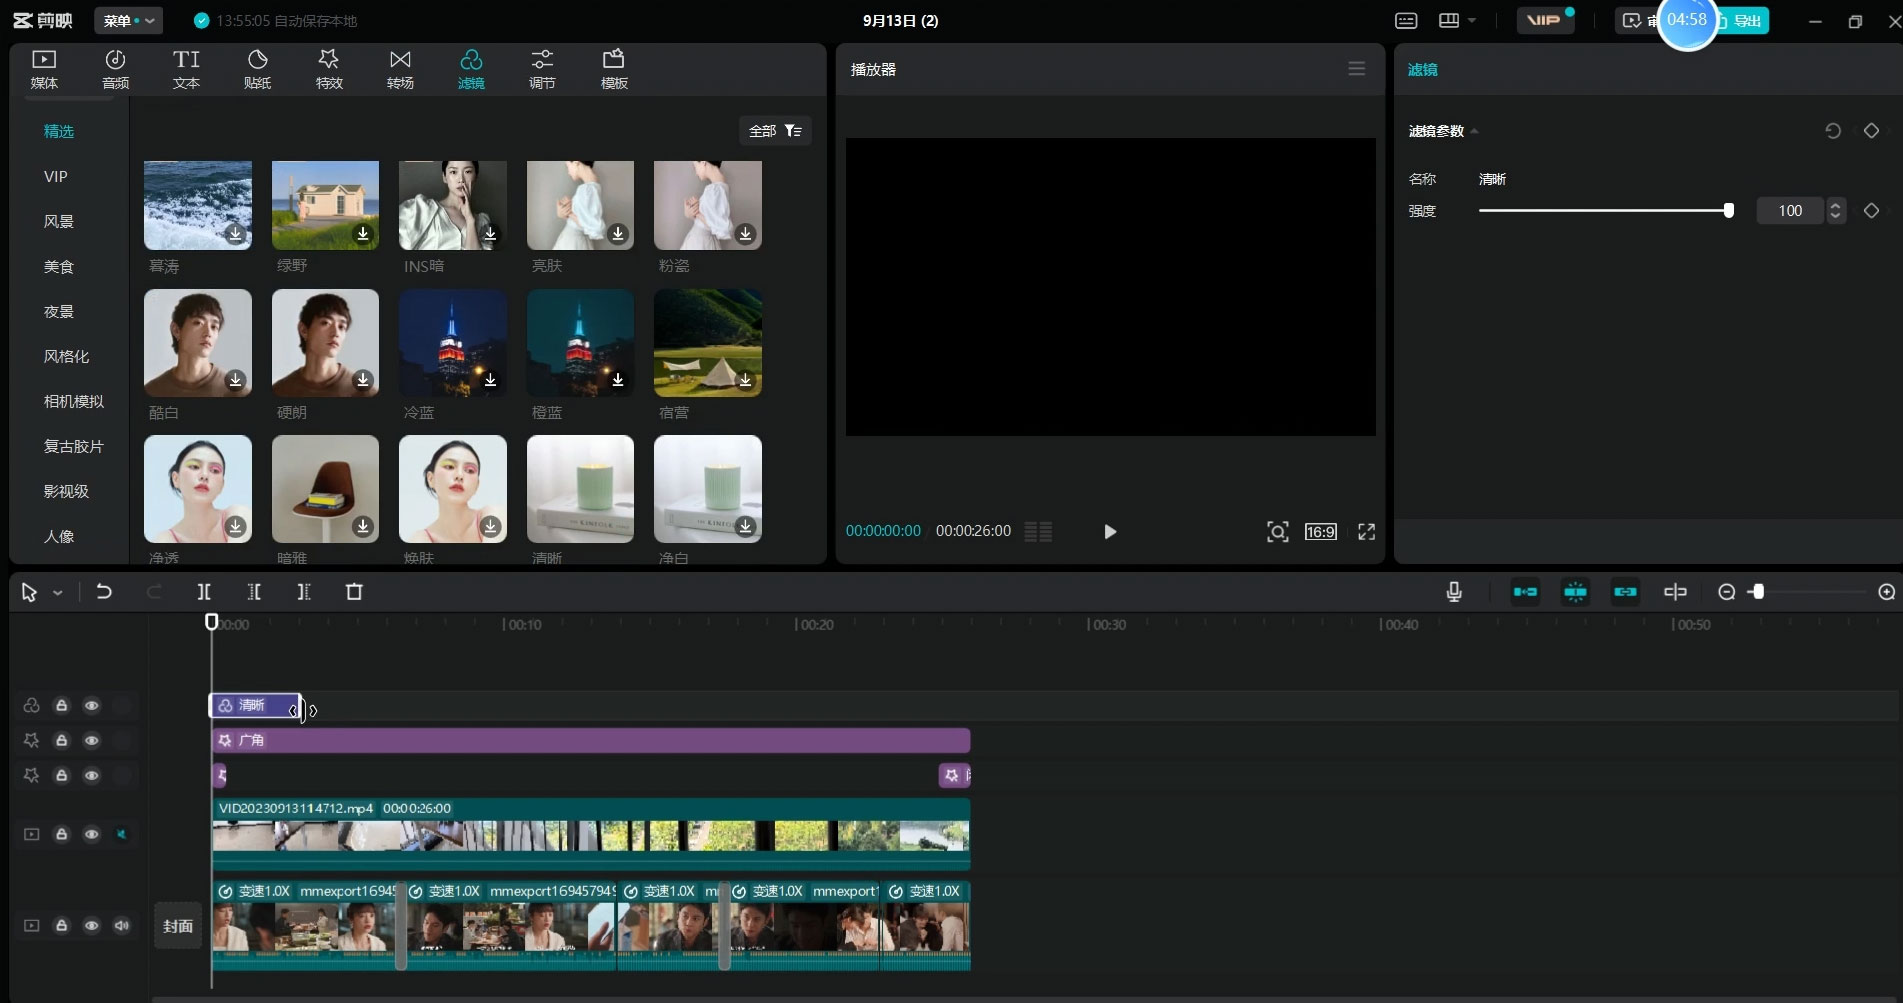The width and height of the screenshot is (1903, 1003).
Task: Click the undo arrow in timeline toolbar
Action: [x=103, y=592]
